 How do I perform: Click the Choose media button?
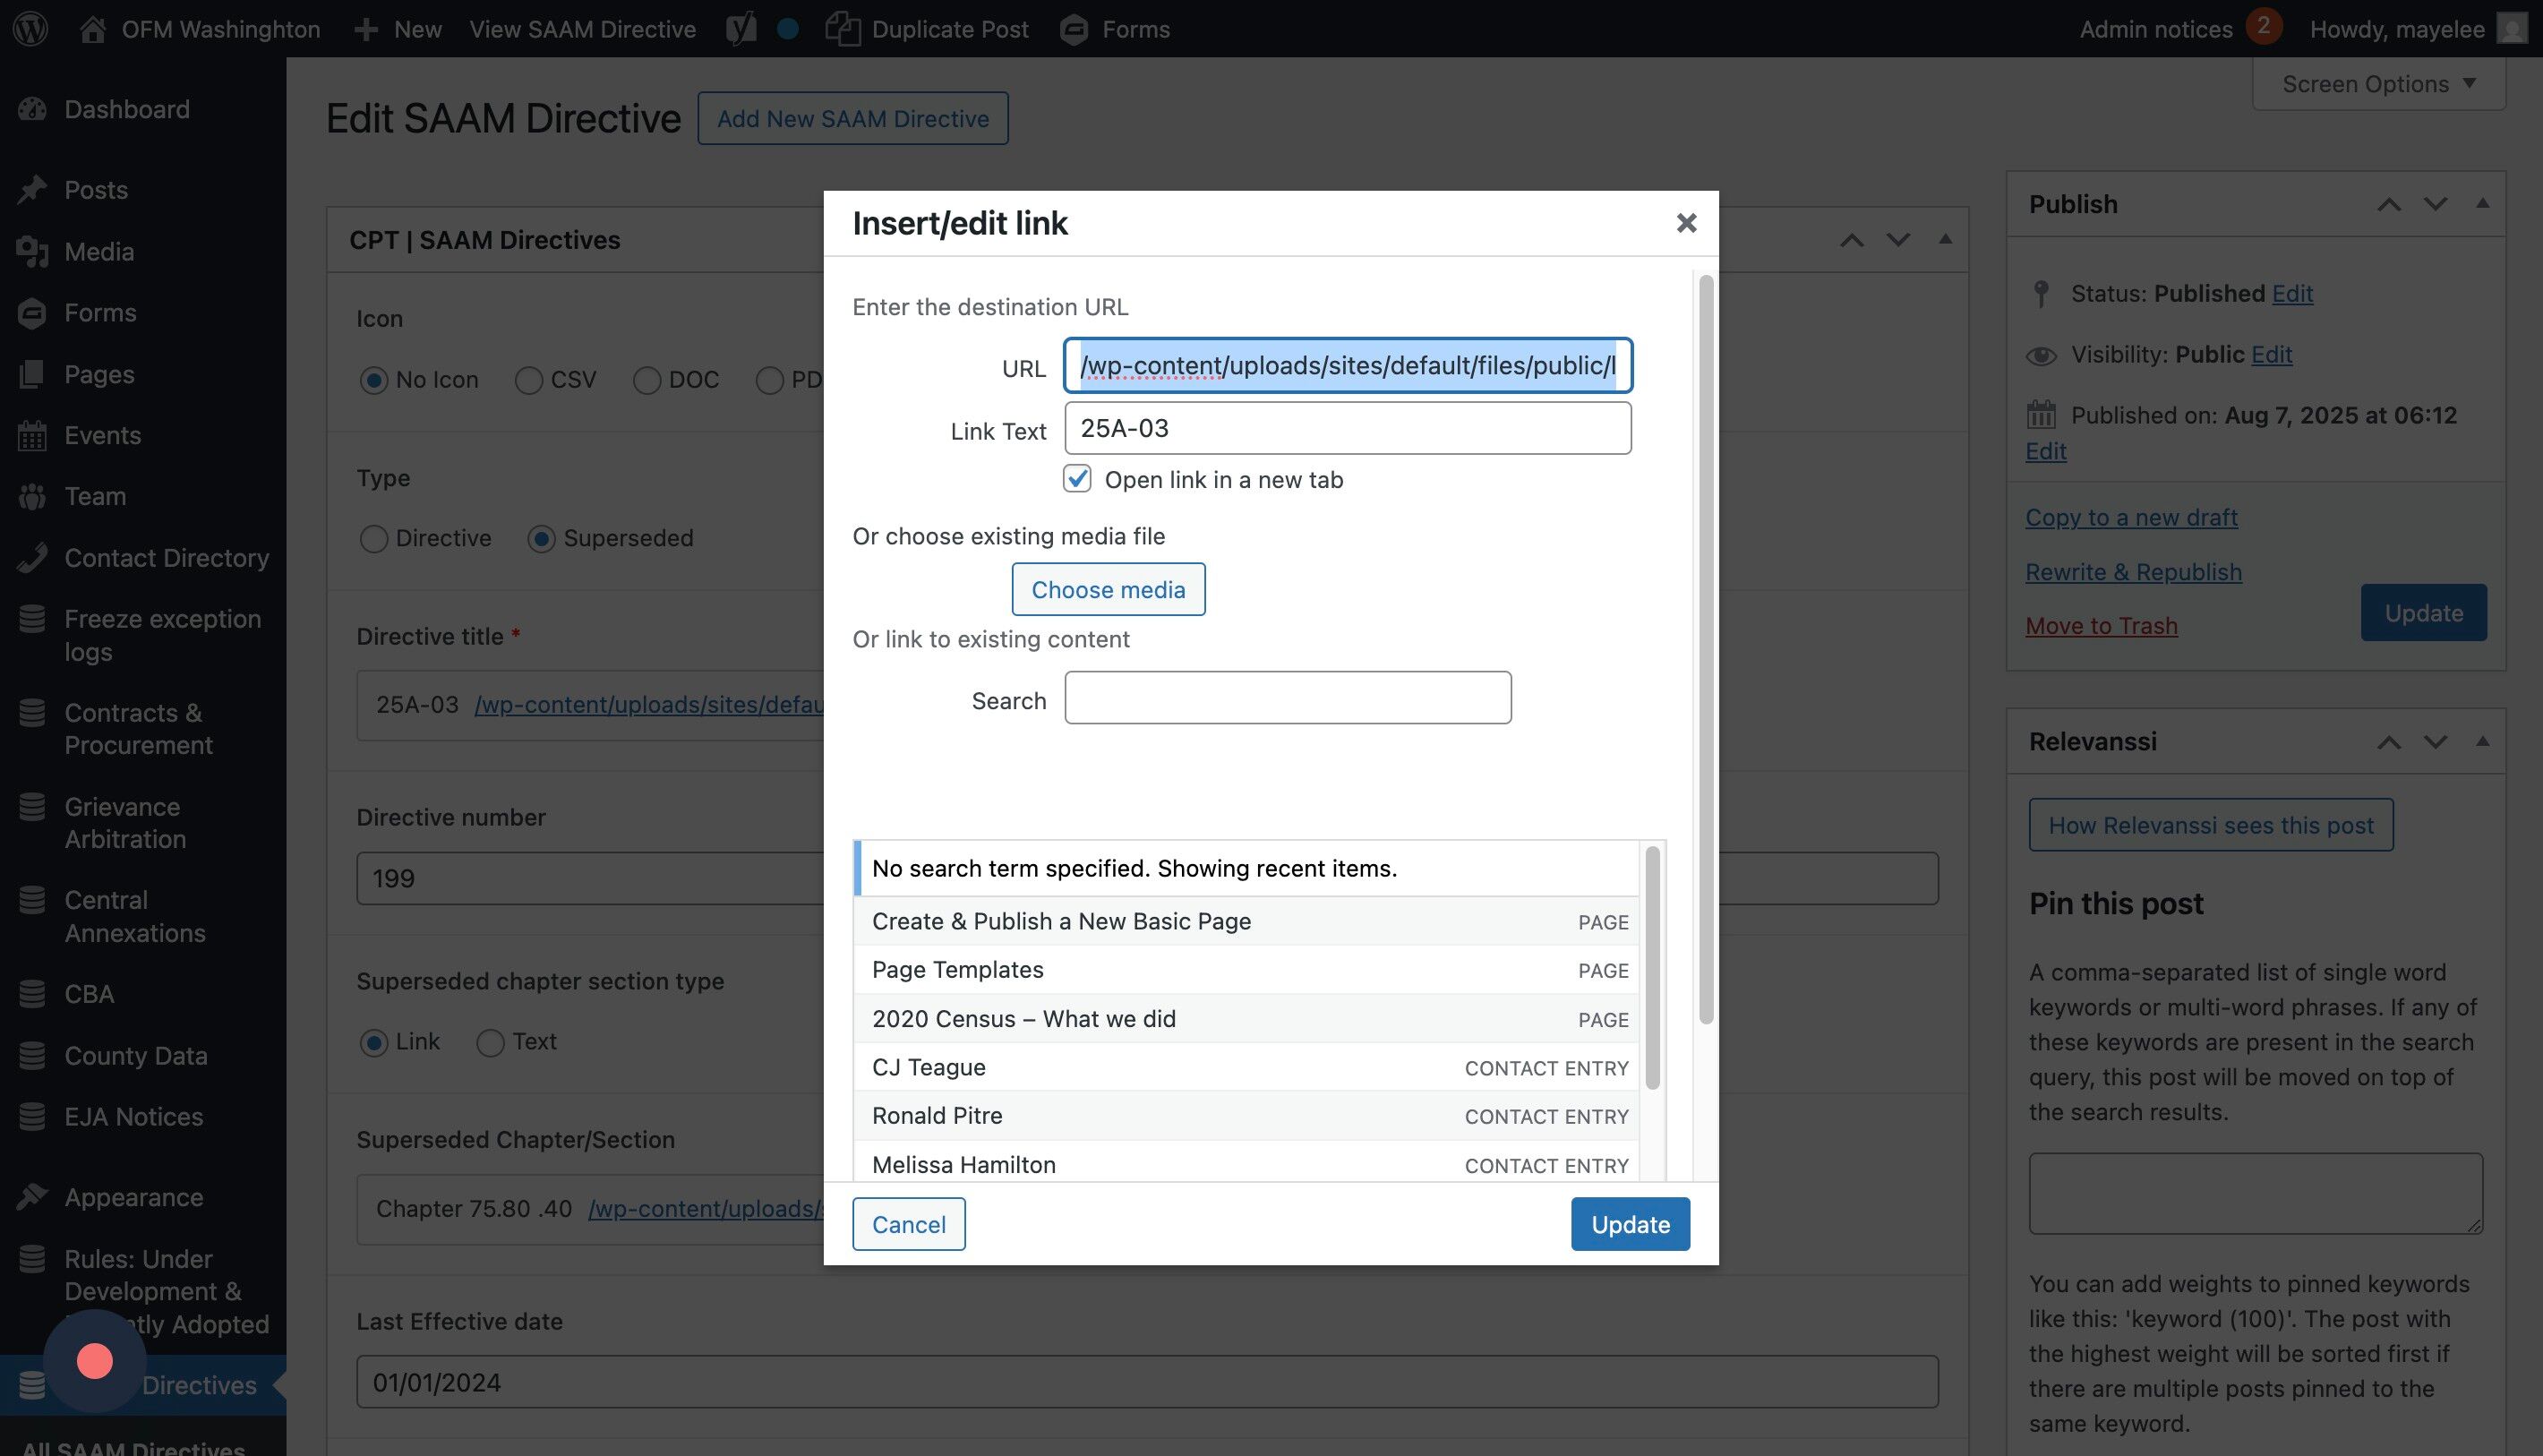tap(1108, 589)
